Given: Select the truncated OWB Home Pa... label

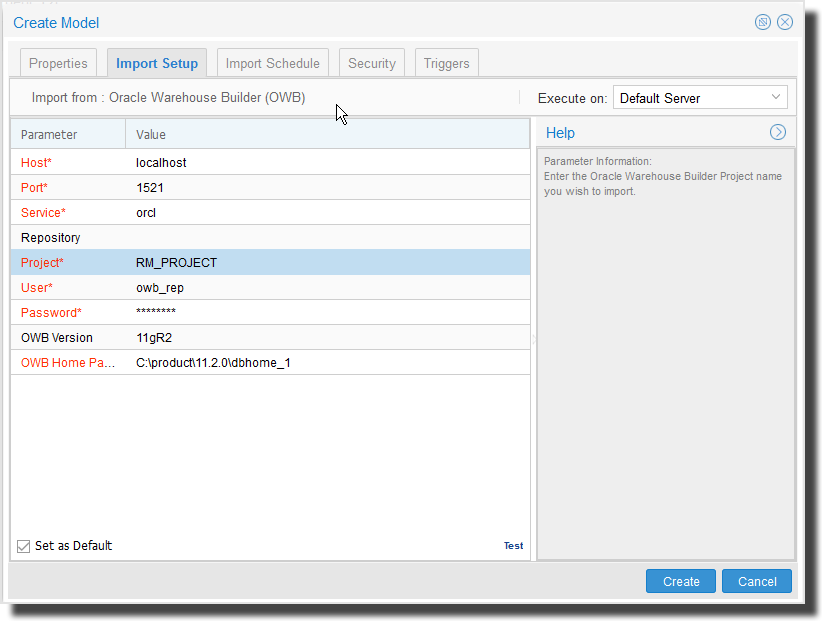Looking at the screenshot, I should tap(68, 363).
